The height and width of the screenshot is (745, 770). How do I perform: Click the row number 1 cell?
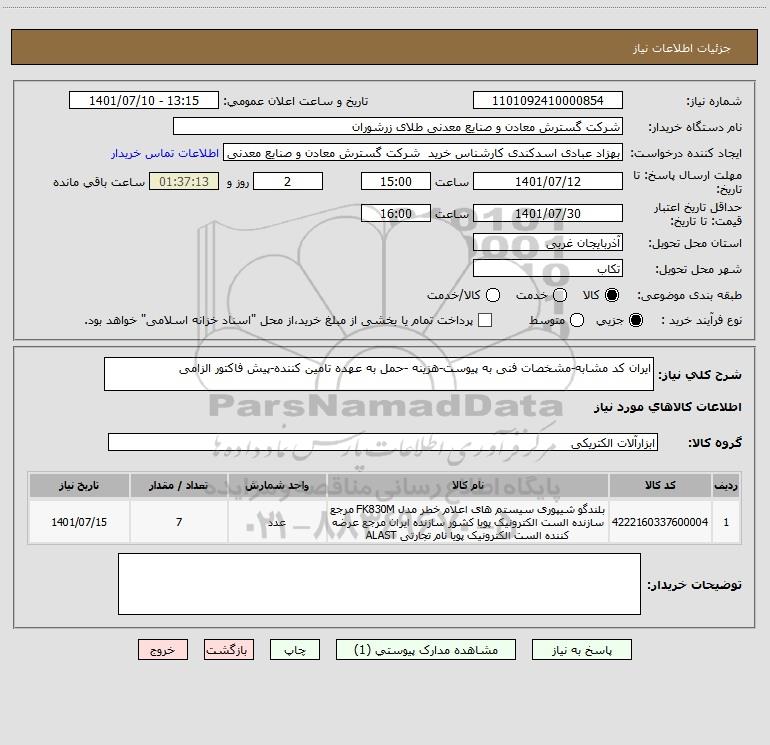point(726,522)
